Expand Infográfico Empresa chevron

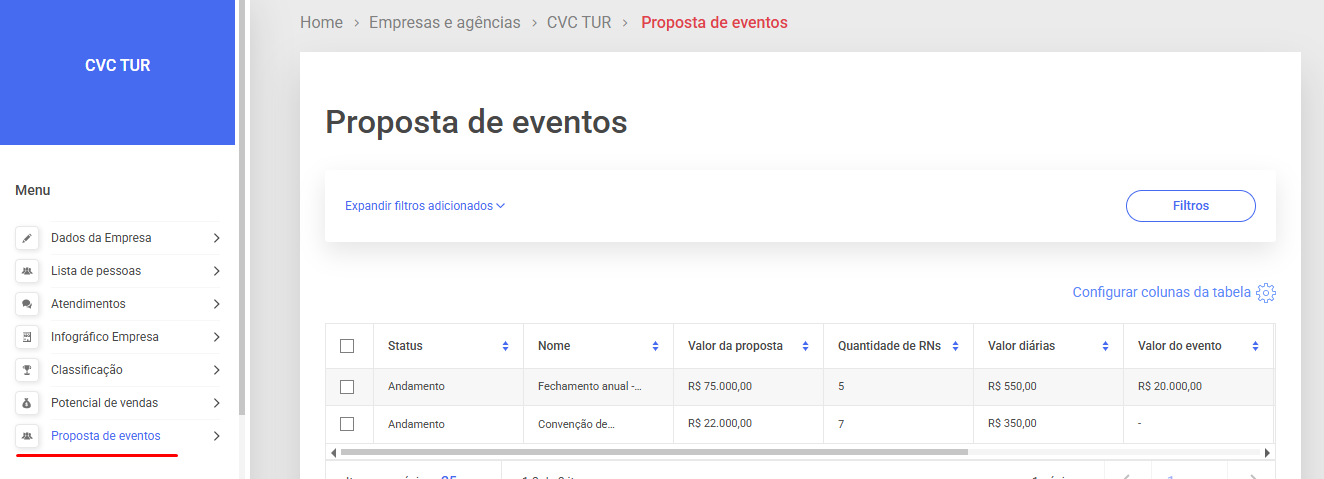tap(216, 337)
